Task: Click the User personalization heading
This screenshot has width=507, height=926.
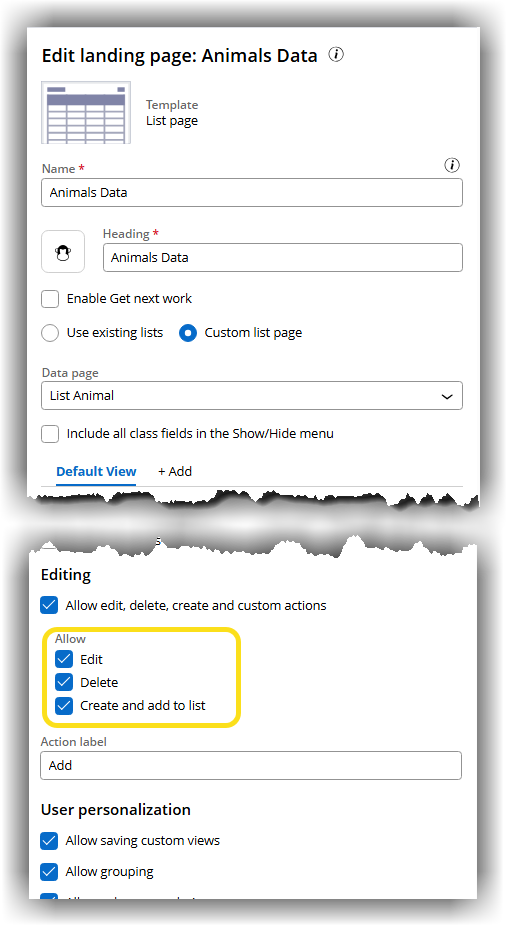Action: 116,809
